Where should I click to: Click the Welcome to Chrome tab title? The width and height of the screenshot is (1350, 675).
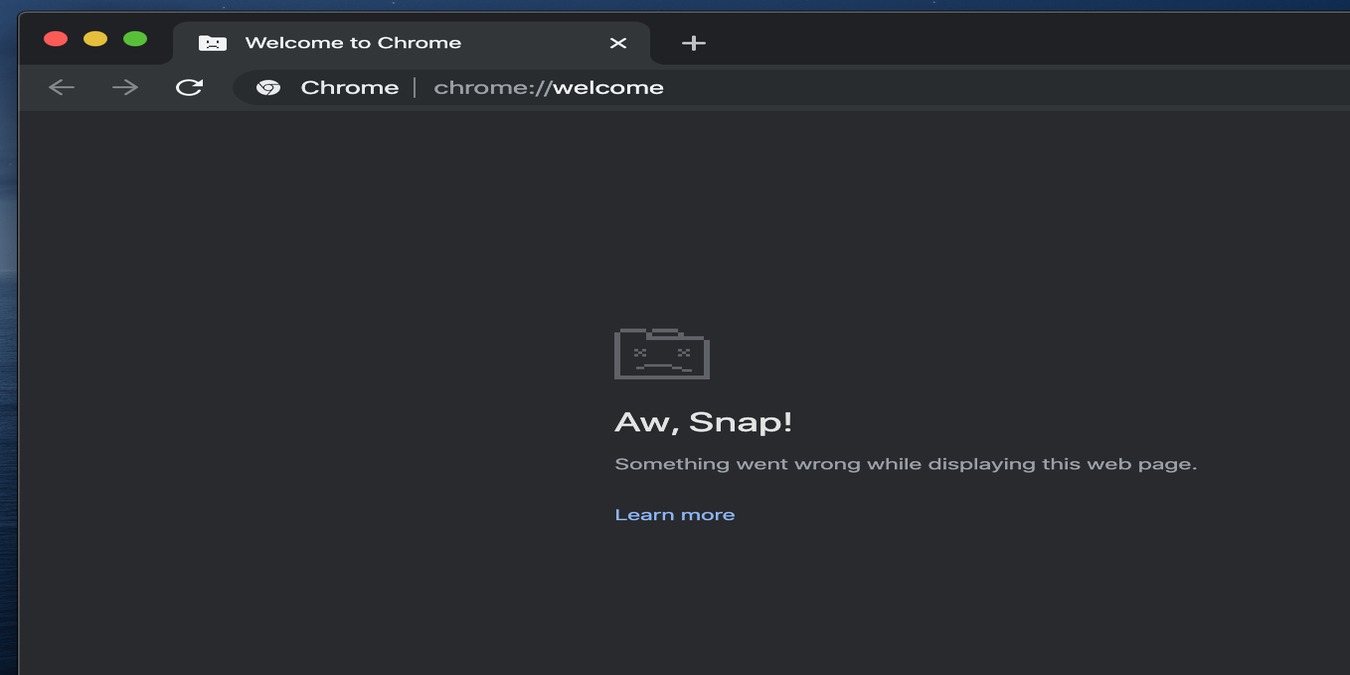[352, 42]
